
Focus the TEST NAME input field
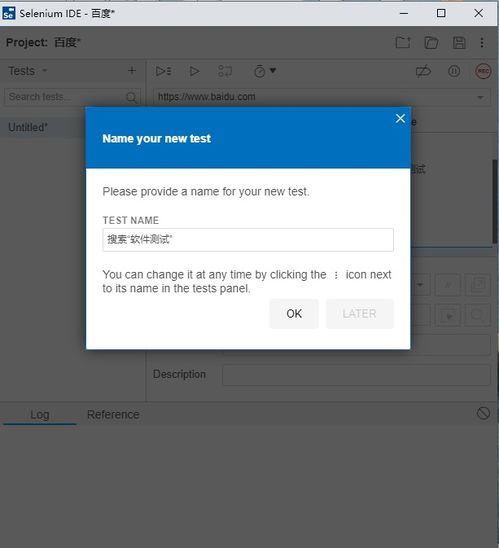[x=248, y=240]
